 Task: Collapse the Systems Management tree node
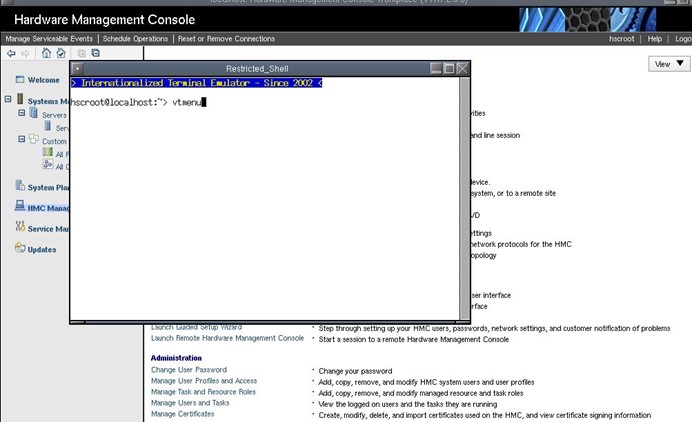pyautogui.click(x=8, y=99)
